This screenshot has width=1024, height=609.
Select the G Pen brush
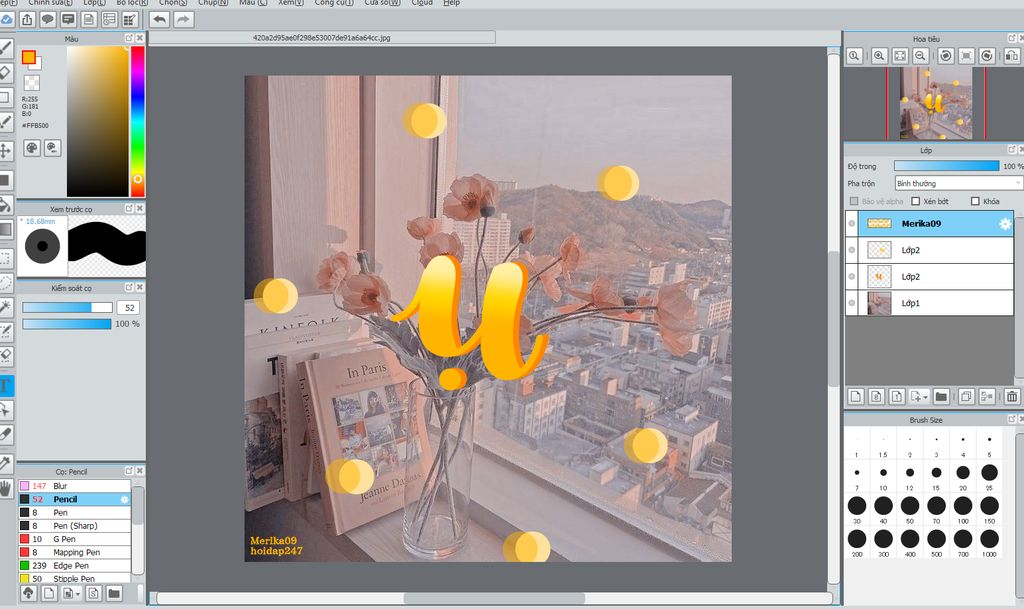pyautogui.click(x=74, y=539)
